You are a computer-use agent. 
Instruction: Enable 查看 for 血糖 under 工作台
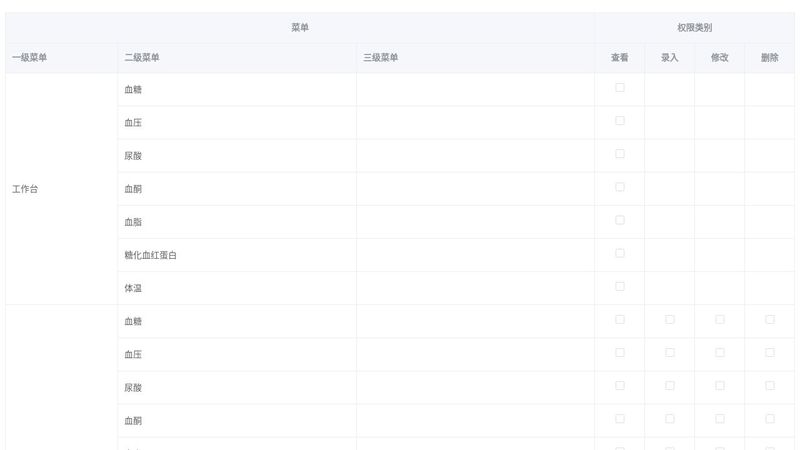[620, 88]
